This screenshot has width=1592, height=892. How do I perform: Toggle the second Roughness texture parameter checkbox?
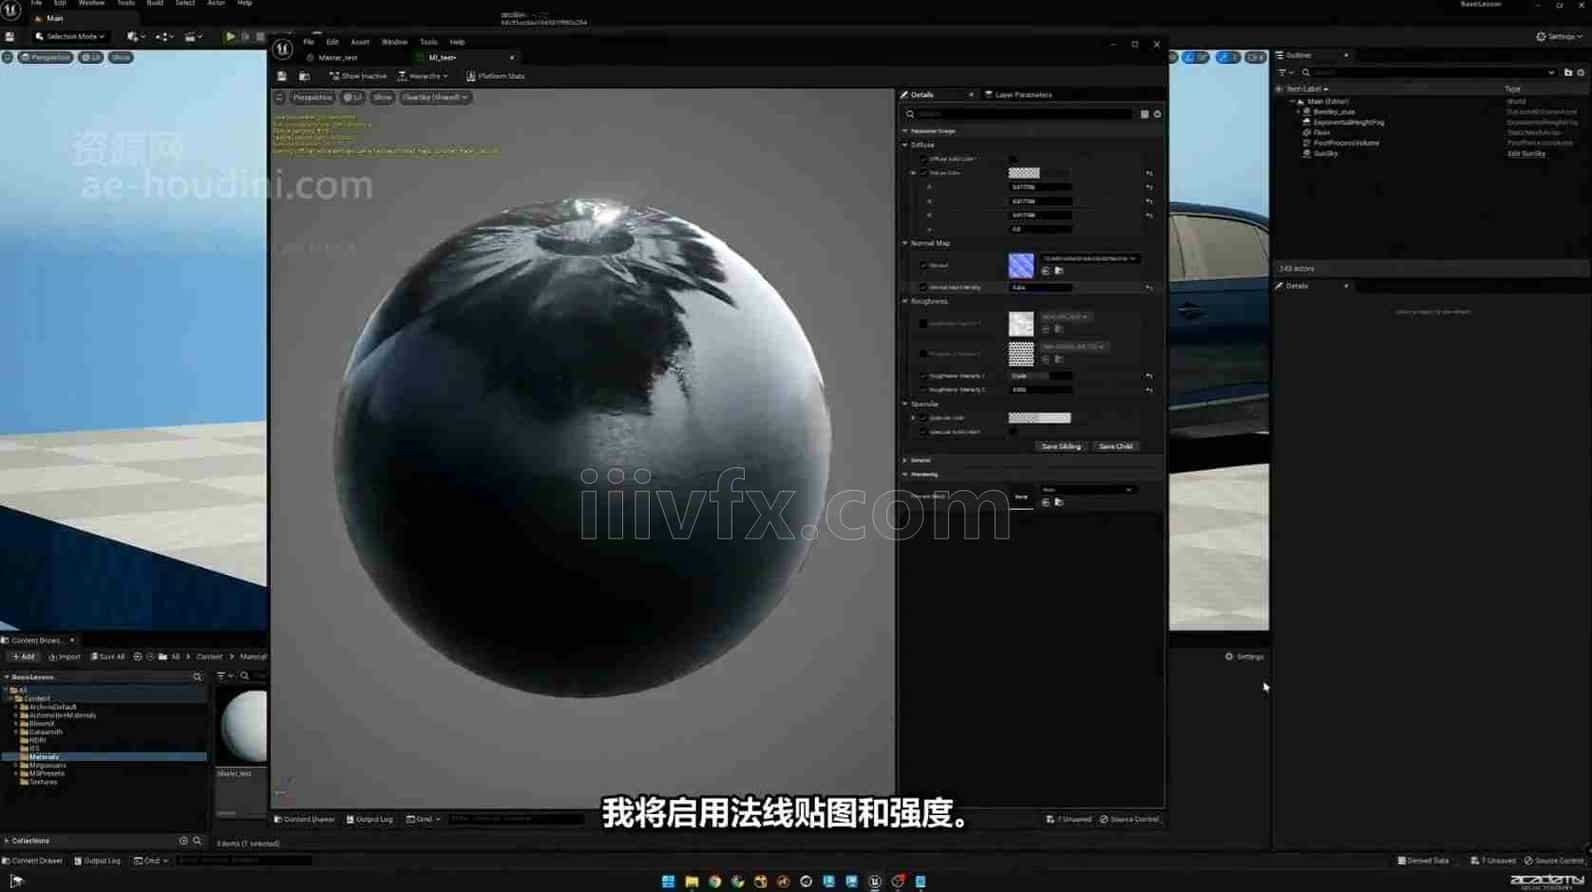(923, 353)
